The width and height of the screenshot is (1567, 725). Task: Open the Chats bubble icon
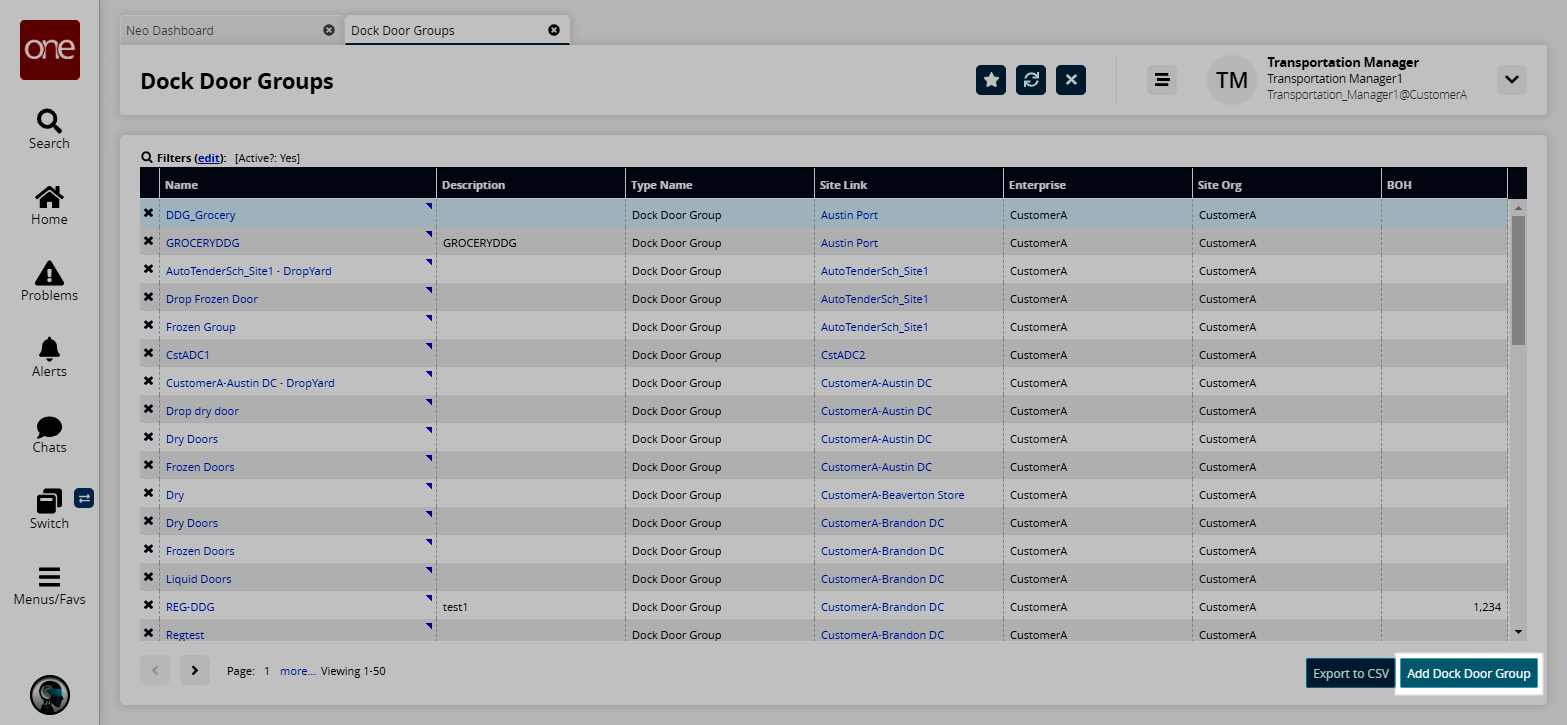[49, 433]
